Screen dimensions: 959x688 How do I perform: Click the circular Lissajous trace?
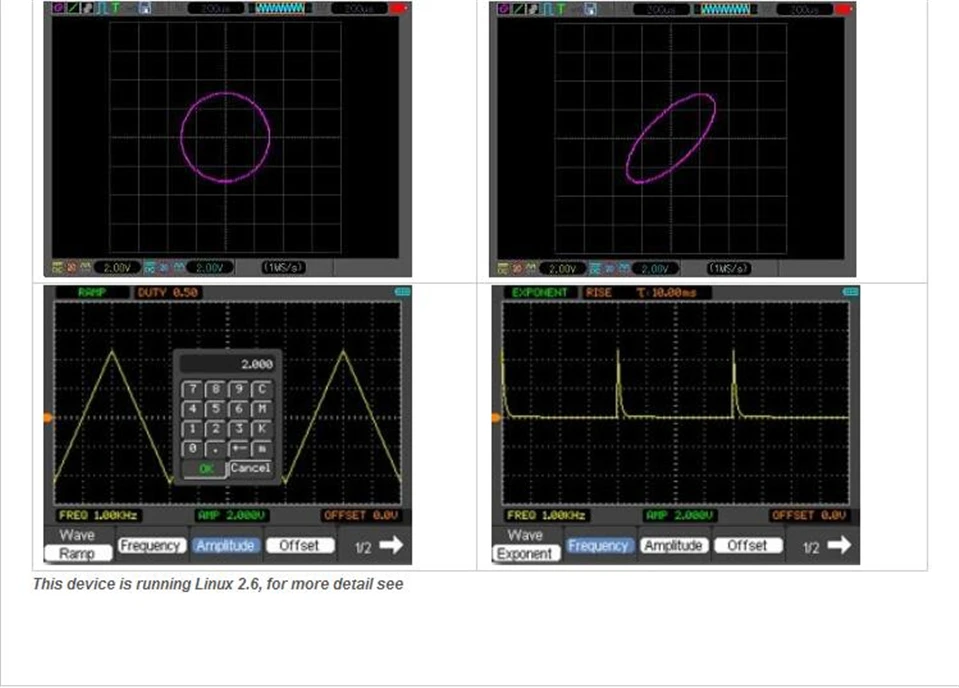click(x=225, y=138)
